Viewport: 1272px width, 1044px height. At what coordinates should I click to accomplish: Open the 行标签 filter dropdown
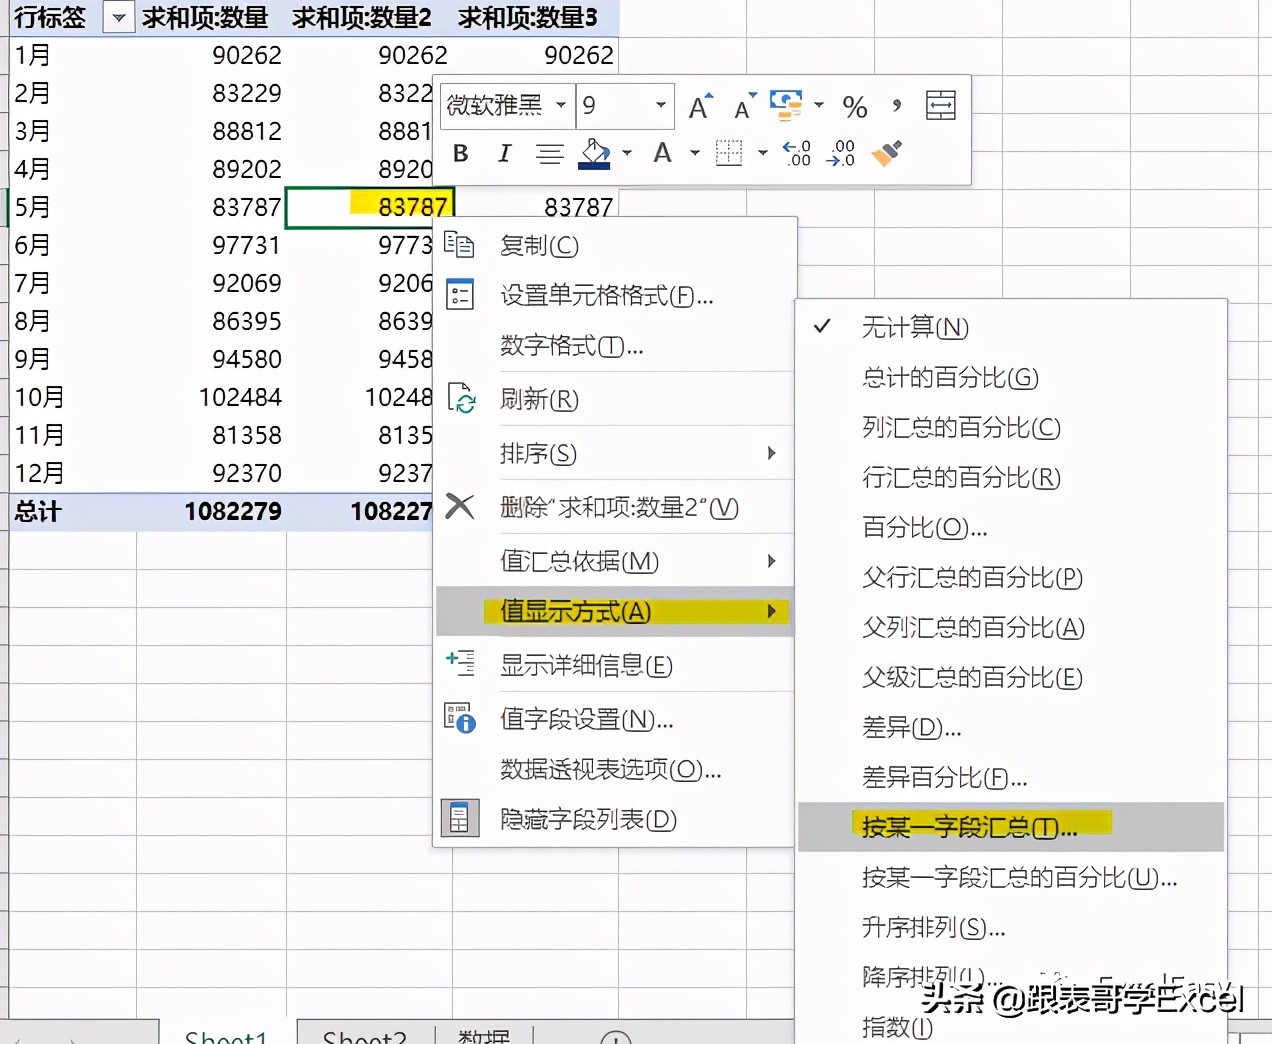coord(118,17)
